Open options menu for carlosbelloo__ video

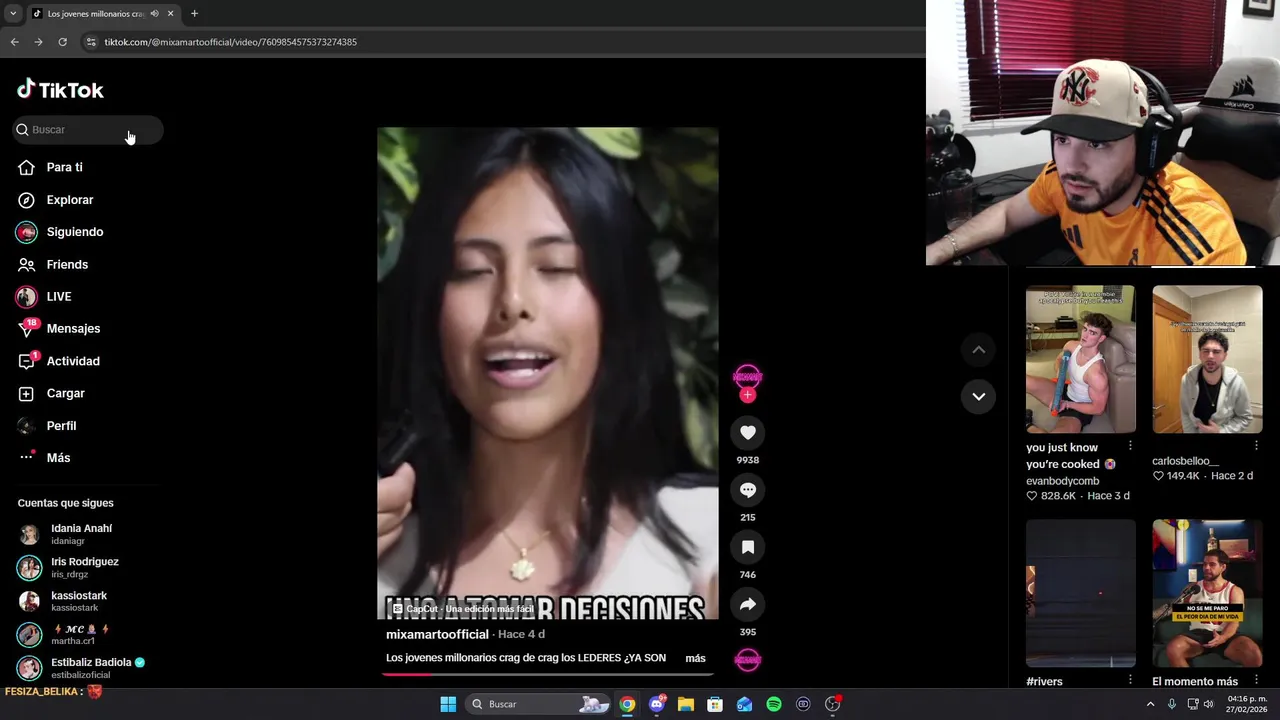[1256, 445]
